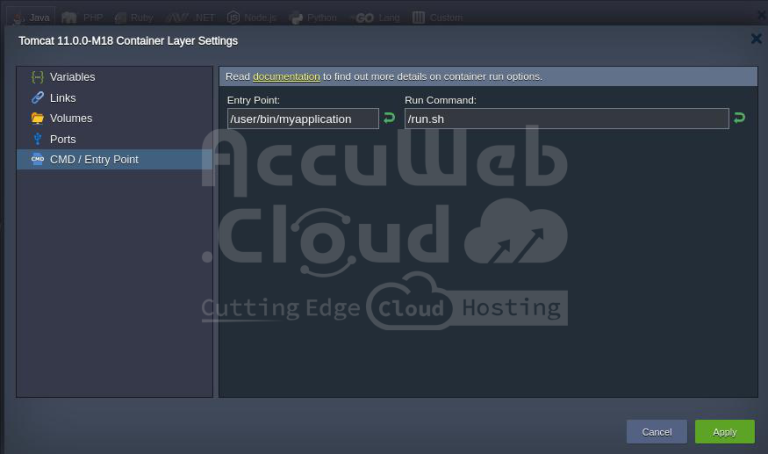Click the Entry Point input field
Screen dimensions: 768x454
[x=302, y=119]
